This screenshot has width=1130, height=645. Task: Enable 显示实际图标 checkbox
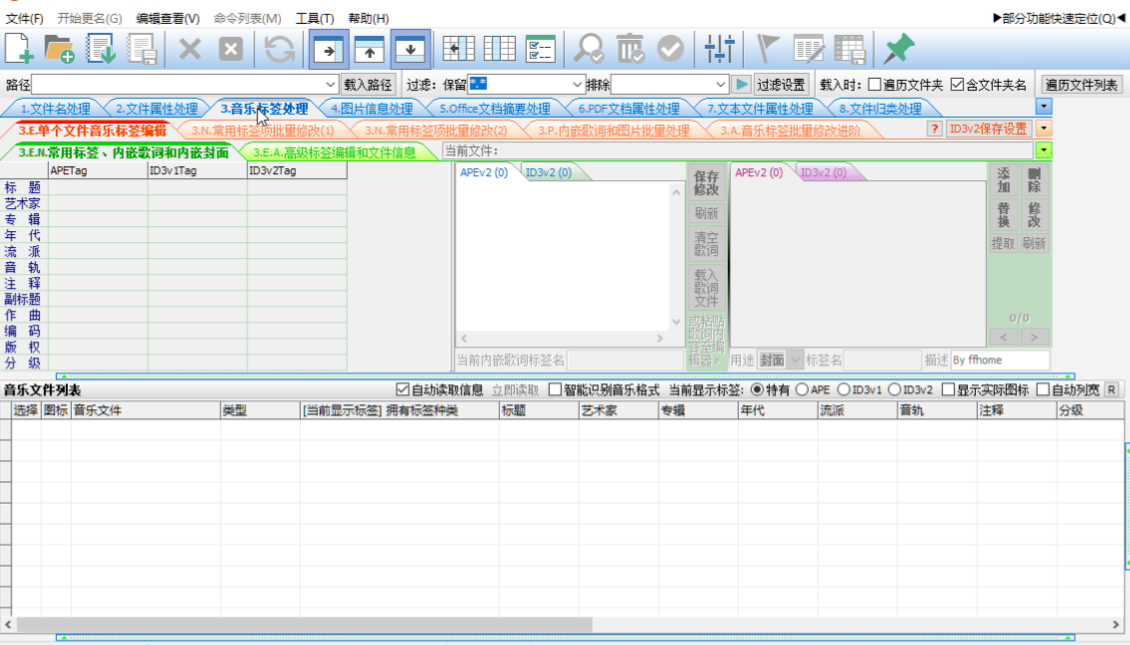[x=948, y=390]
